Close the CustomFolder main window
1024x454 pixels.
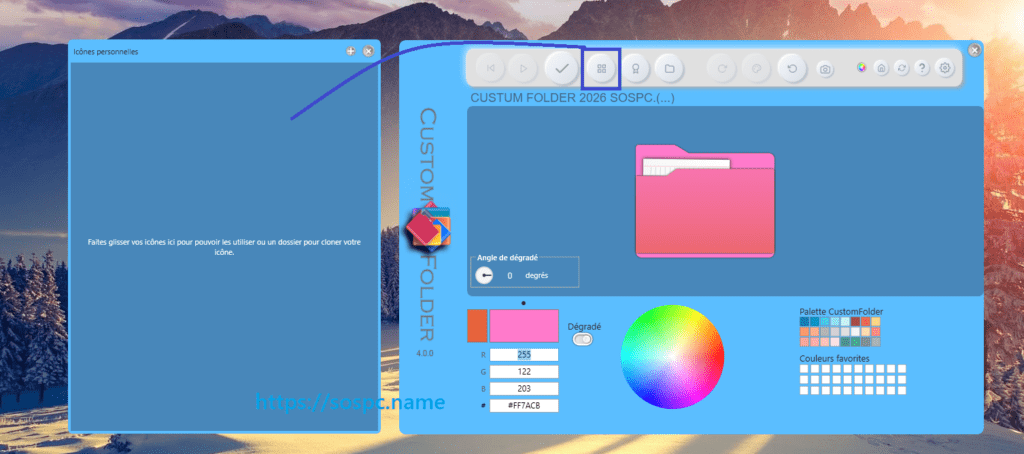pos(974,50)
